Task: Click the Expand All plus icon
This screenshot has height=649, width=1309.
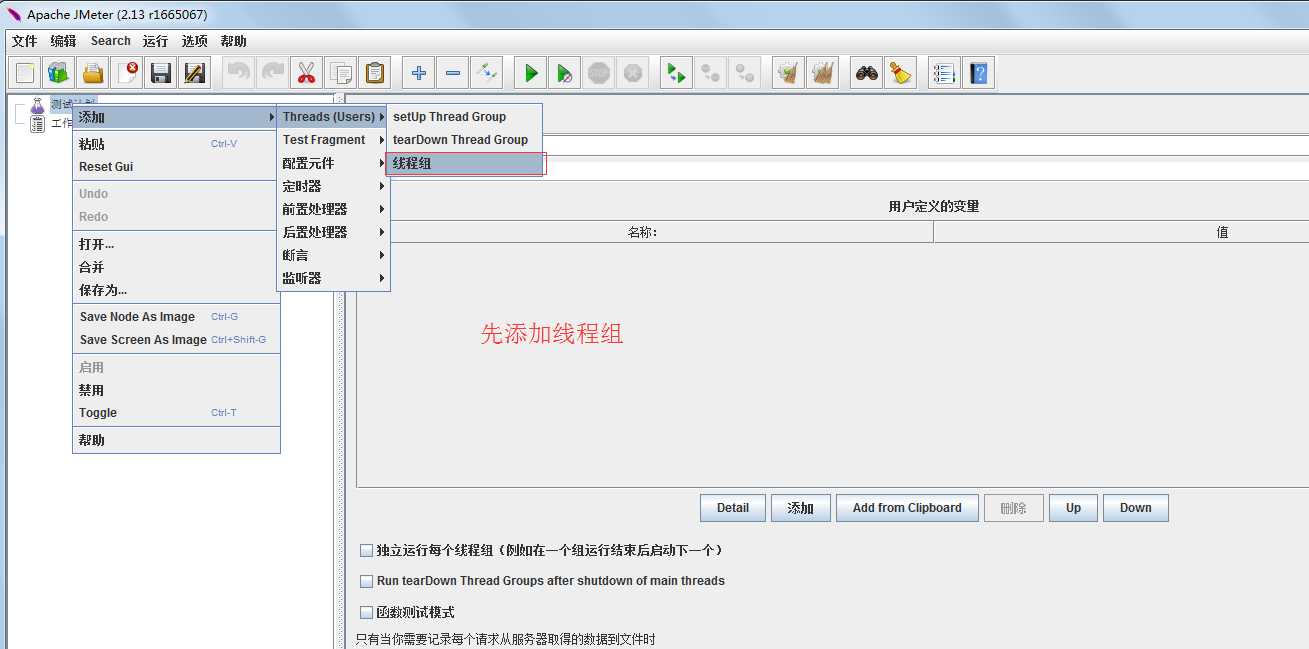Action: [419, 73]
